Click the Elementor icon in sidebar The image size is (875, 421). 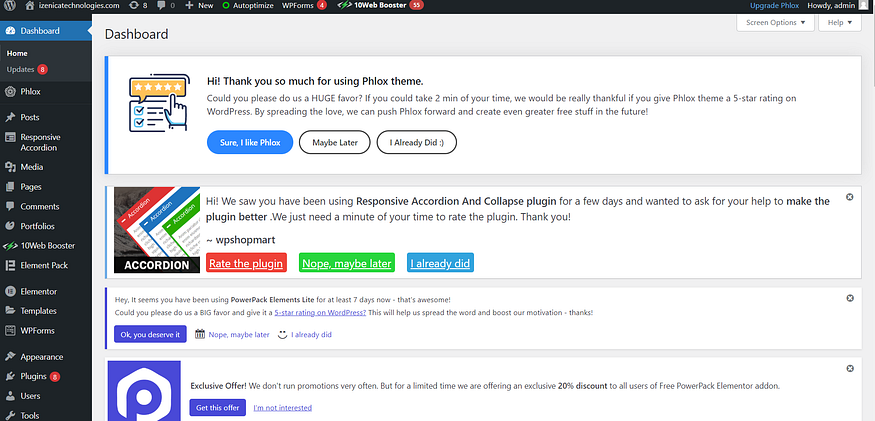(x=10, y=291)
